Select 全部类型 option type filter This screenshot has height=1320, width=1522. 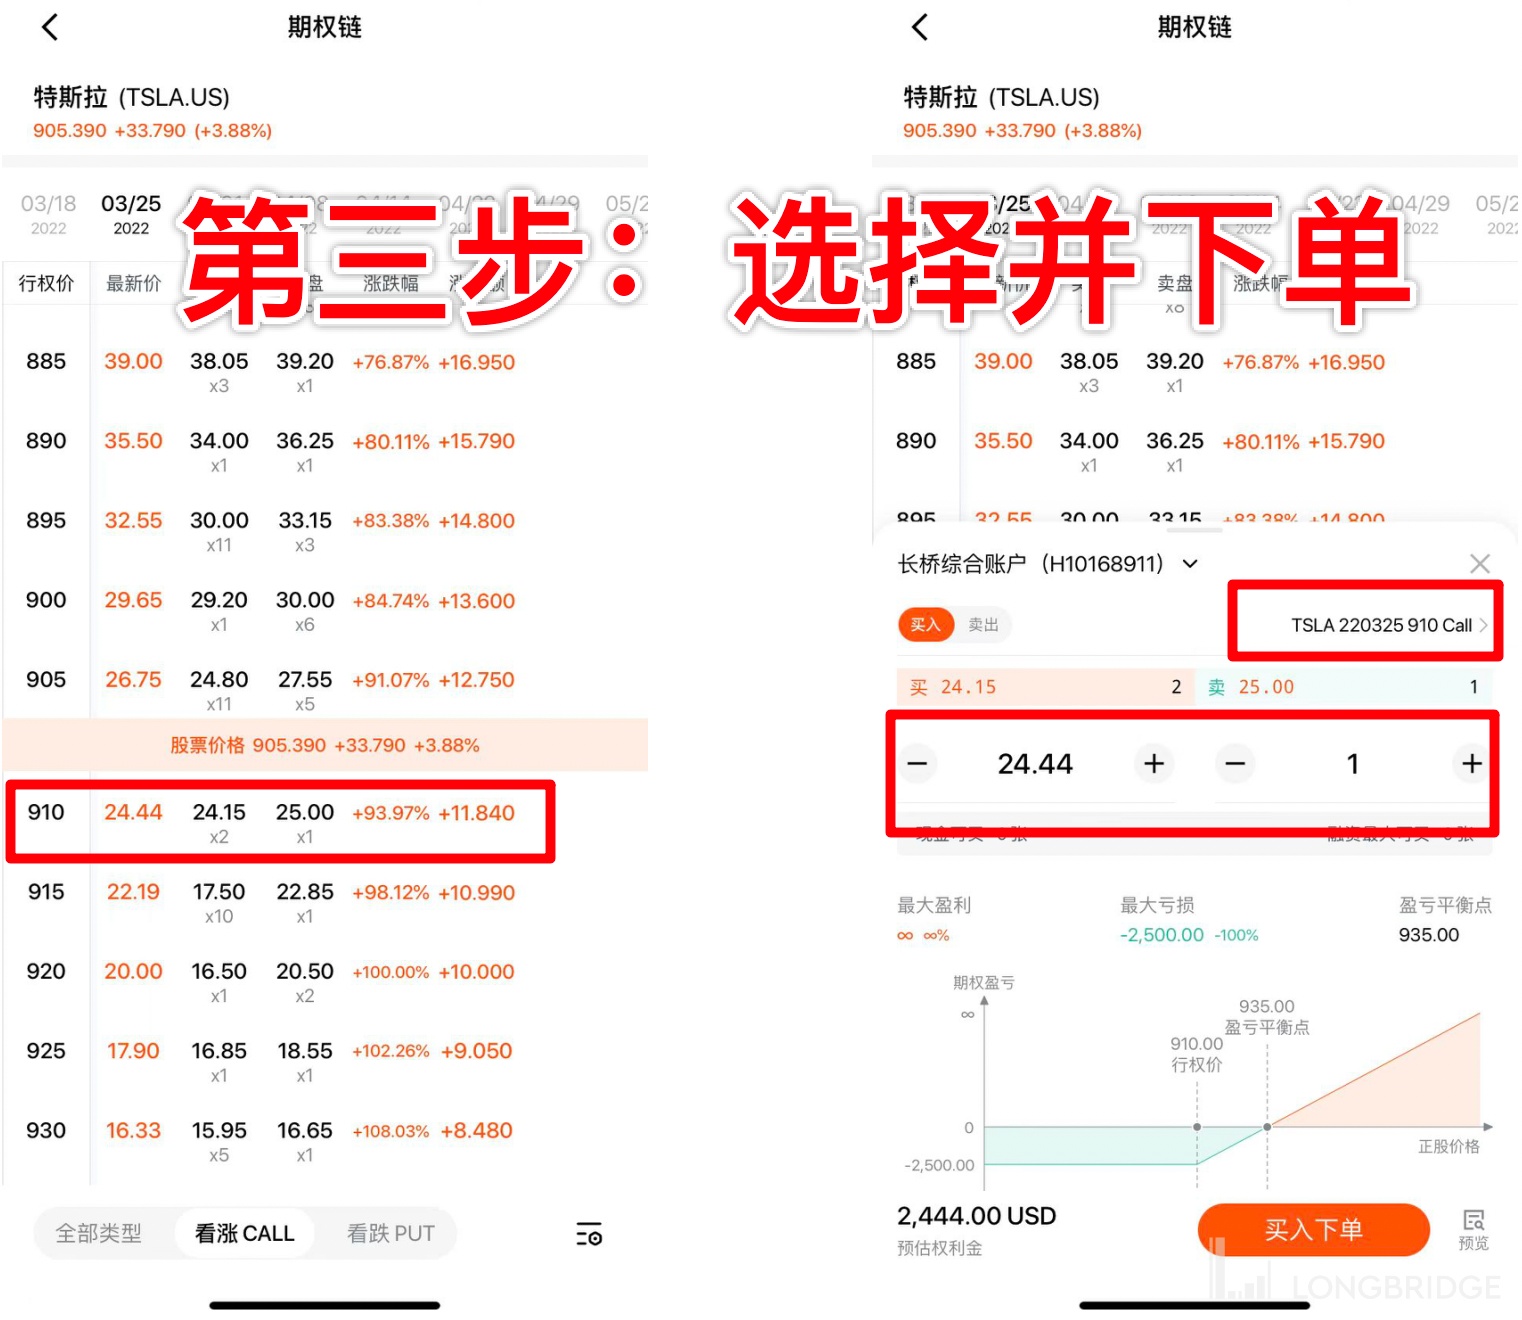click(99, 1234)
